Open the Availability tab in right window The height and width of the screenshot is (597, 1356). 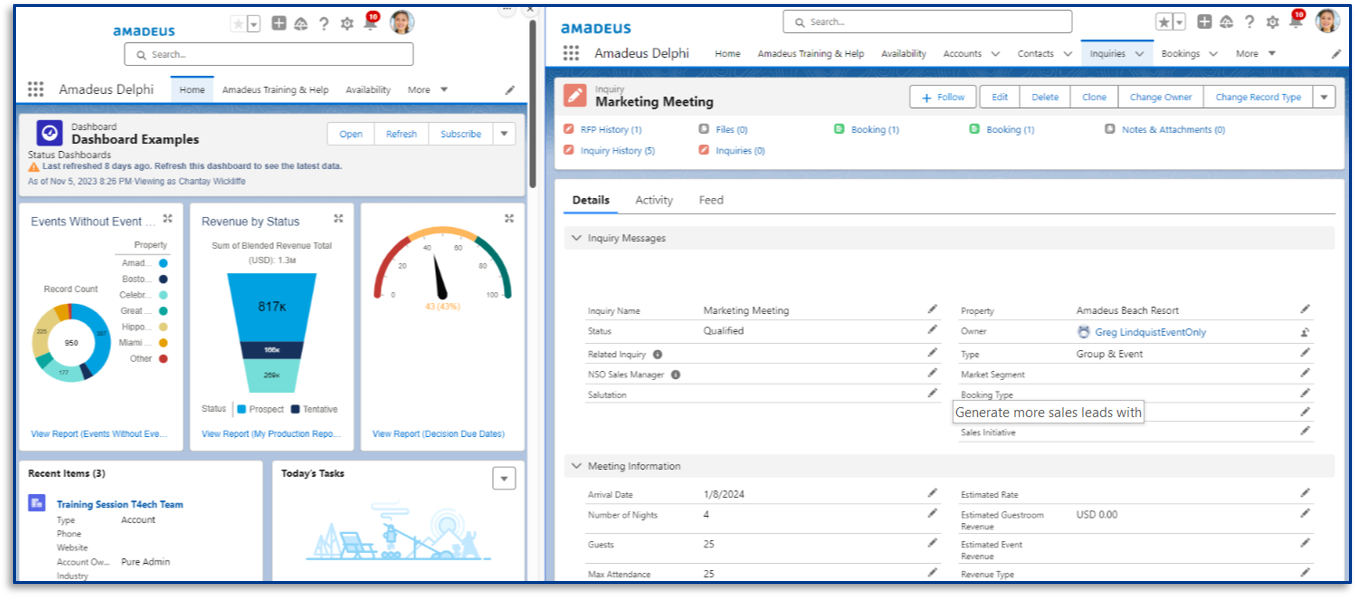tap(904, 54)
